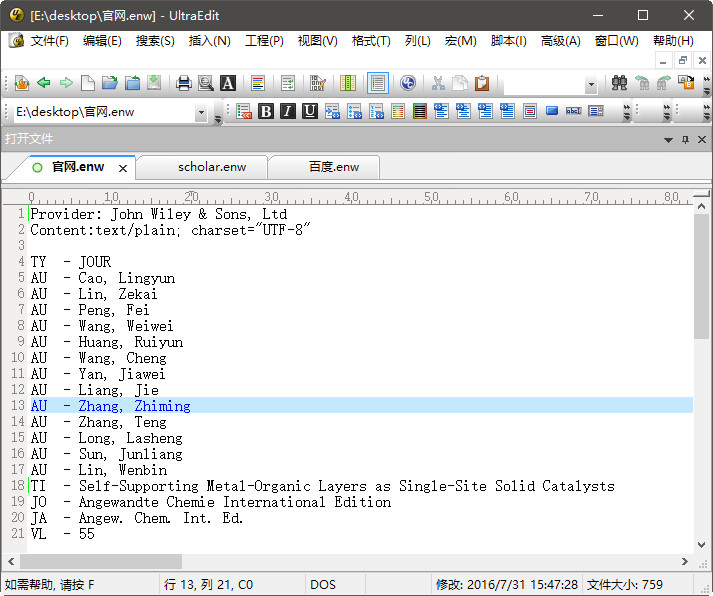Paste from clipboard icon
Viewport: 713px width, 596px height.
pos(482,83)
